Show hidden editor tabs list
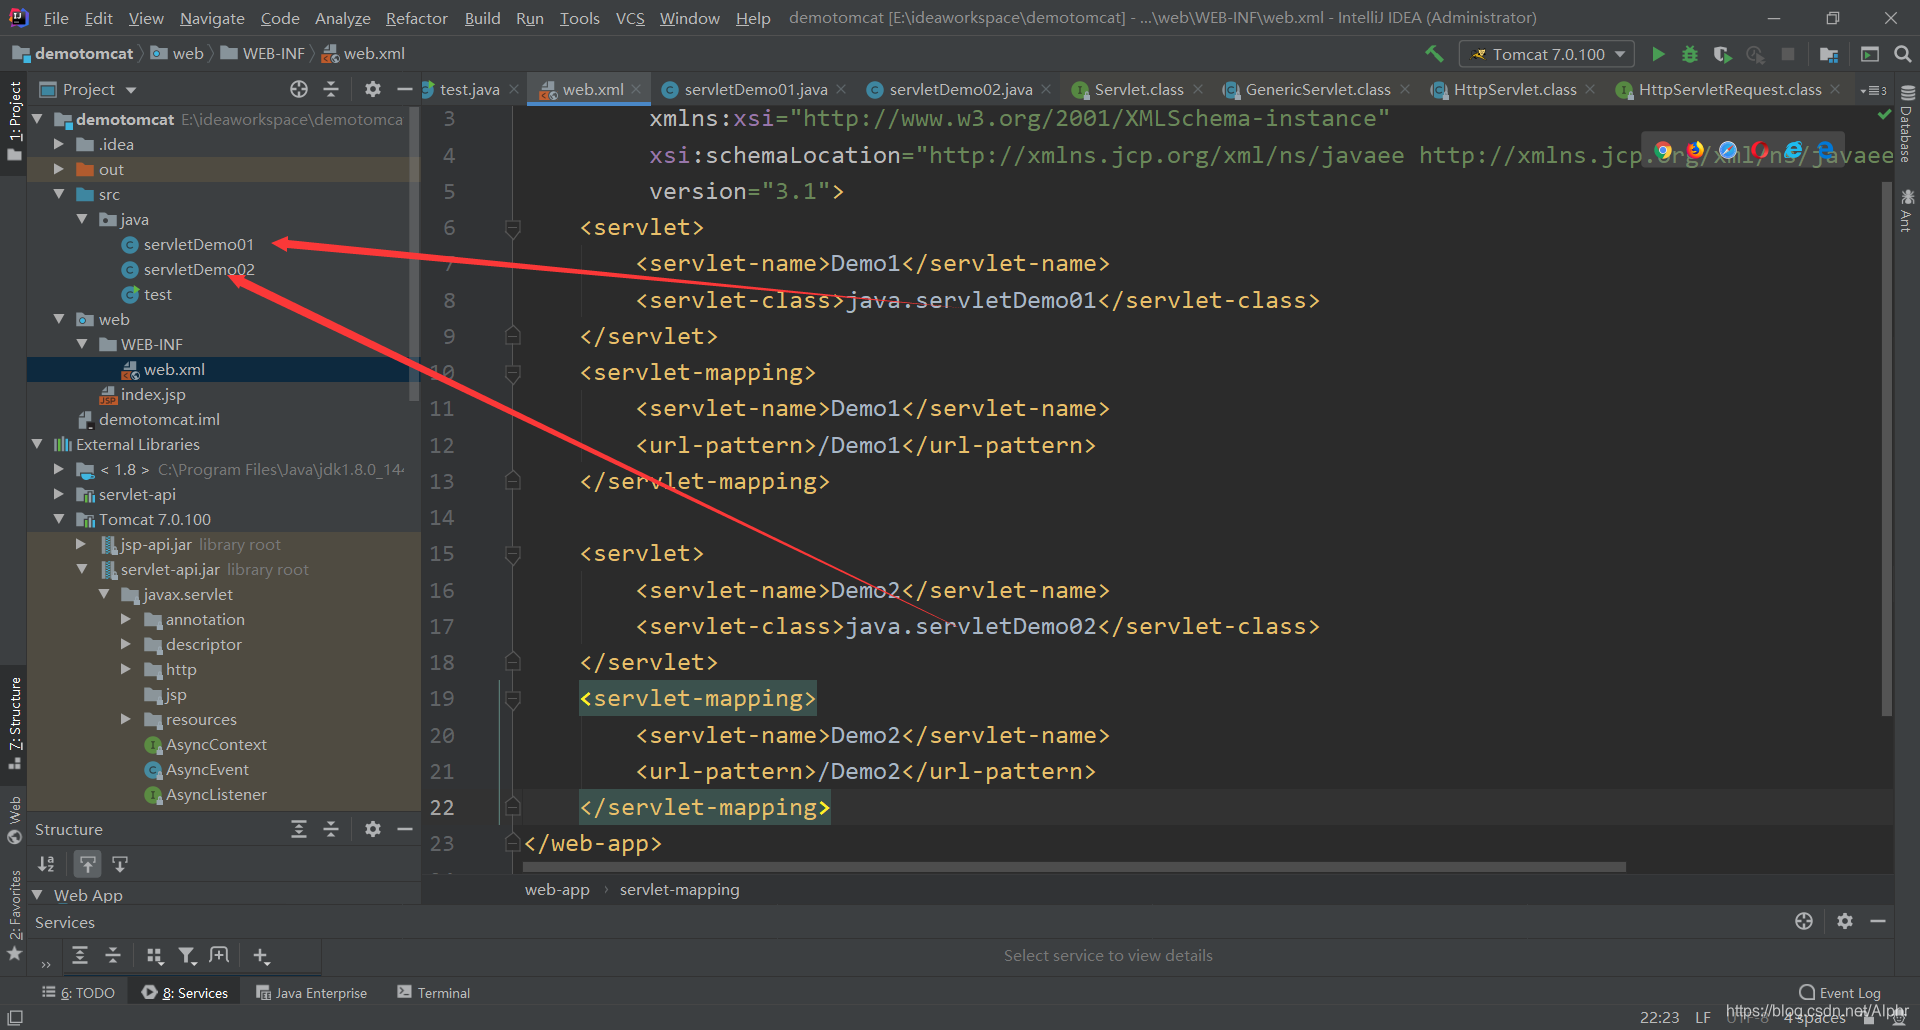This screenshot has height=1030, width=1920. (1873, 90)
